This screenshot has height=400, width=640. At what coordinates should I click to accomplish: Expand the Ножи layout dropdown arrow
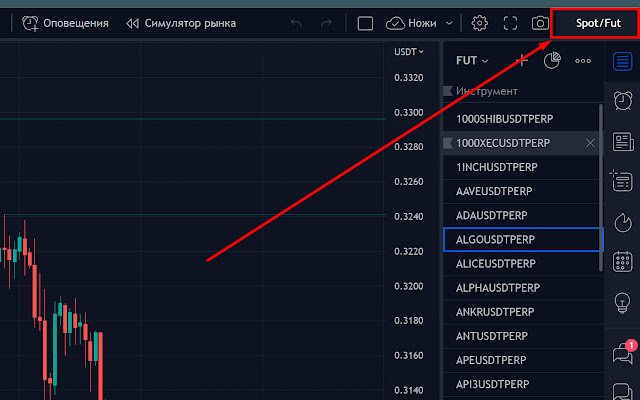(x=449, y=23)
